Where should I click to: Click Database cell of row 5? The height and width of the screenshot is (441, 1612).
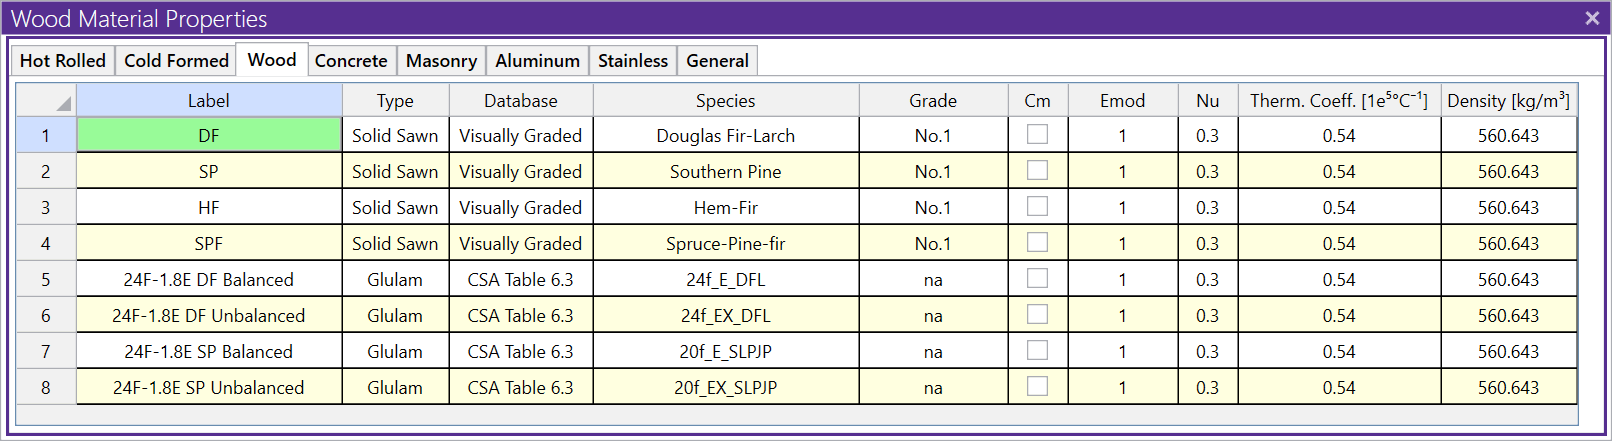click(x=520, y=280)
